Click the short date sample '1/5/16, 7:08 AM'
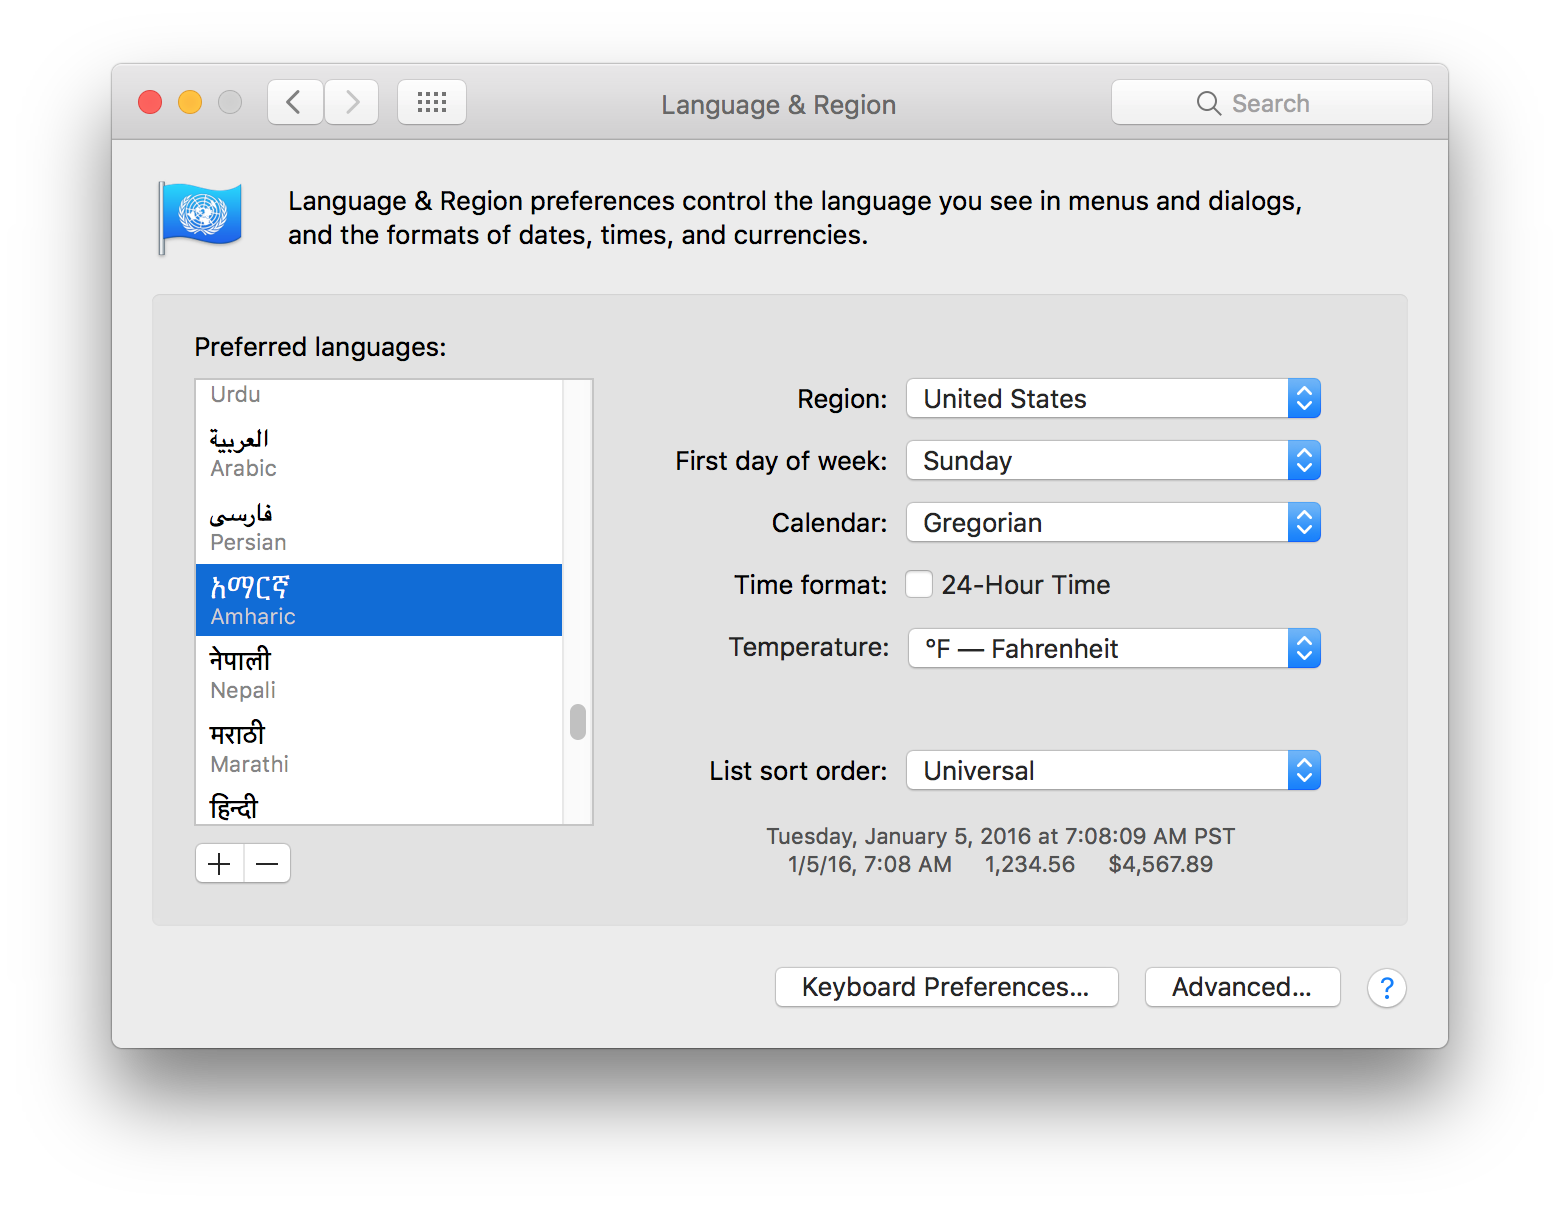This screenshot has width=1560, height=1208. pyautogui.click(x=869, y=864)
